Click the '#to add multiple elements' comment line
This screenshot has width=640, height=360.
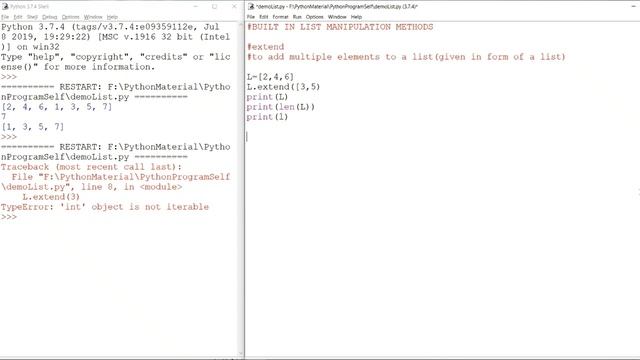click(406, 57)
